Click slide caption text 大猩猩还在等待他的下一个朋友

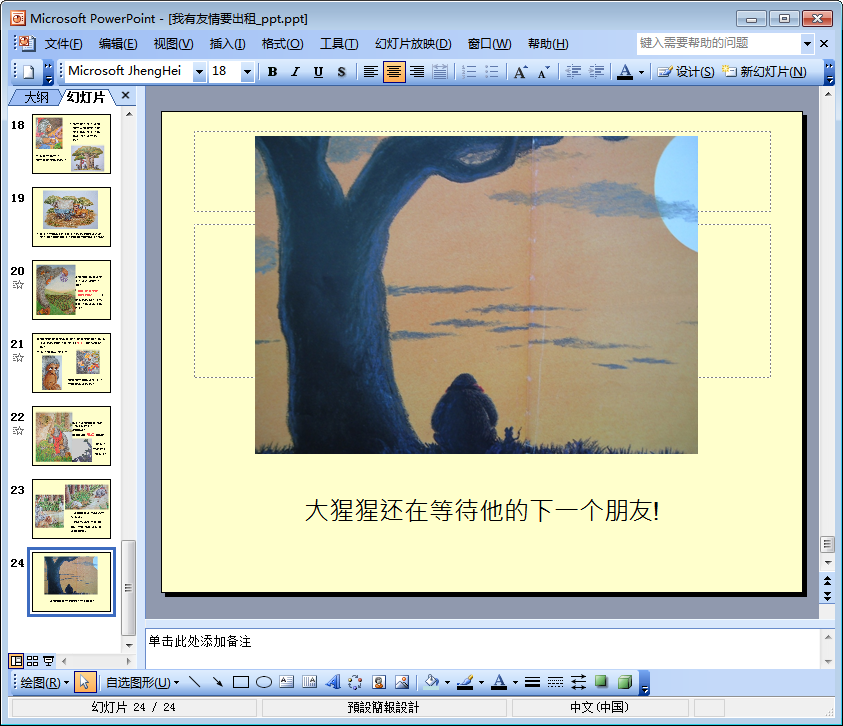(x=481, y=510)
